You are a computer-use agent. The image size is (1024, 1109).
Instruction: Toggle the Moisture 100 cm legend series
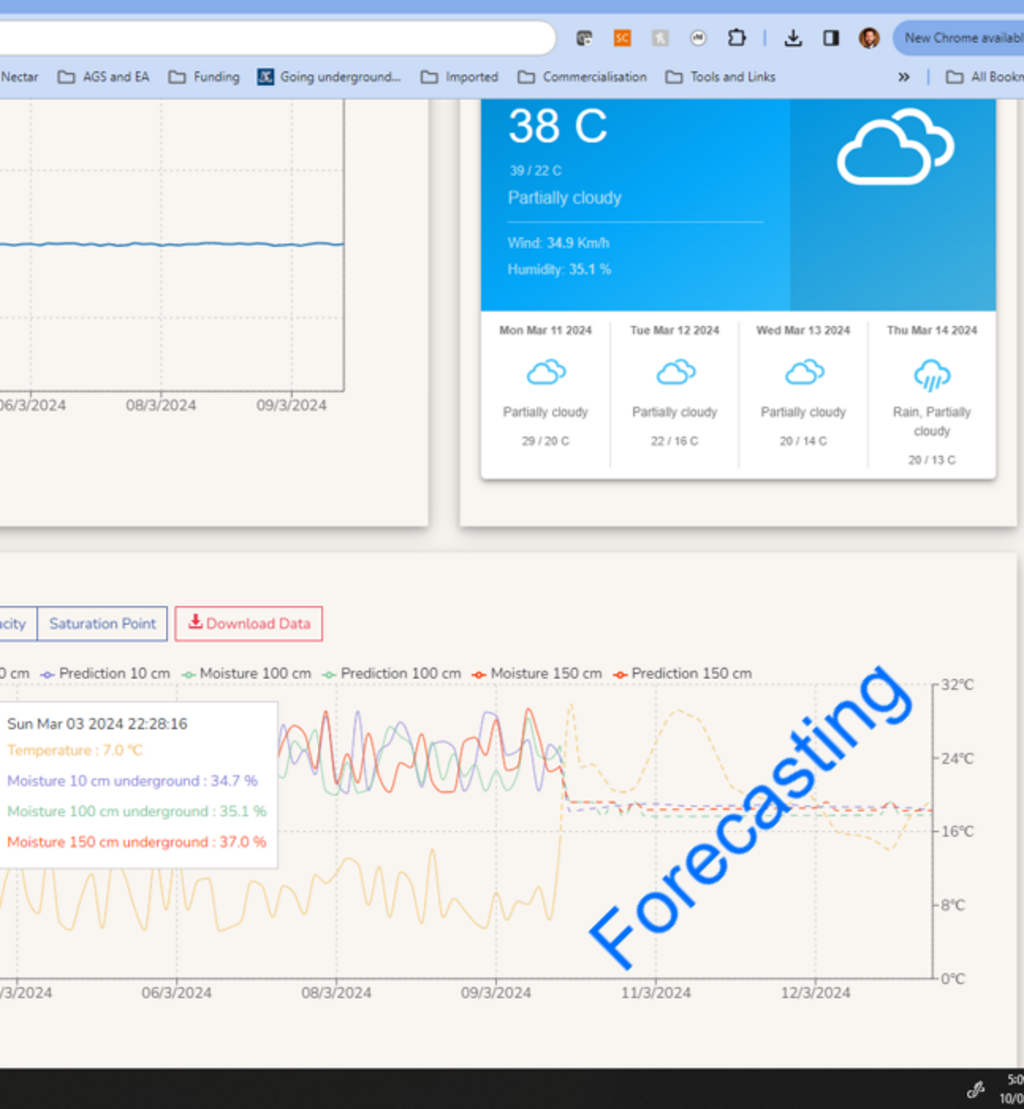(246, 674)
